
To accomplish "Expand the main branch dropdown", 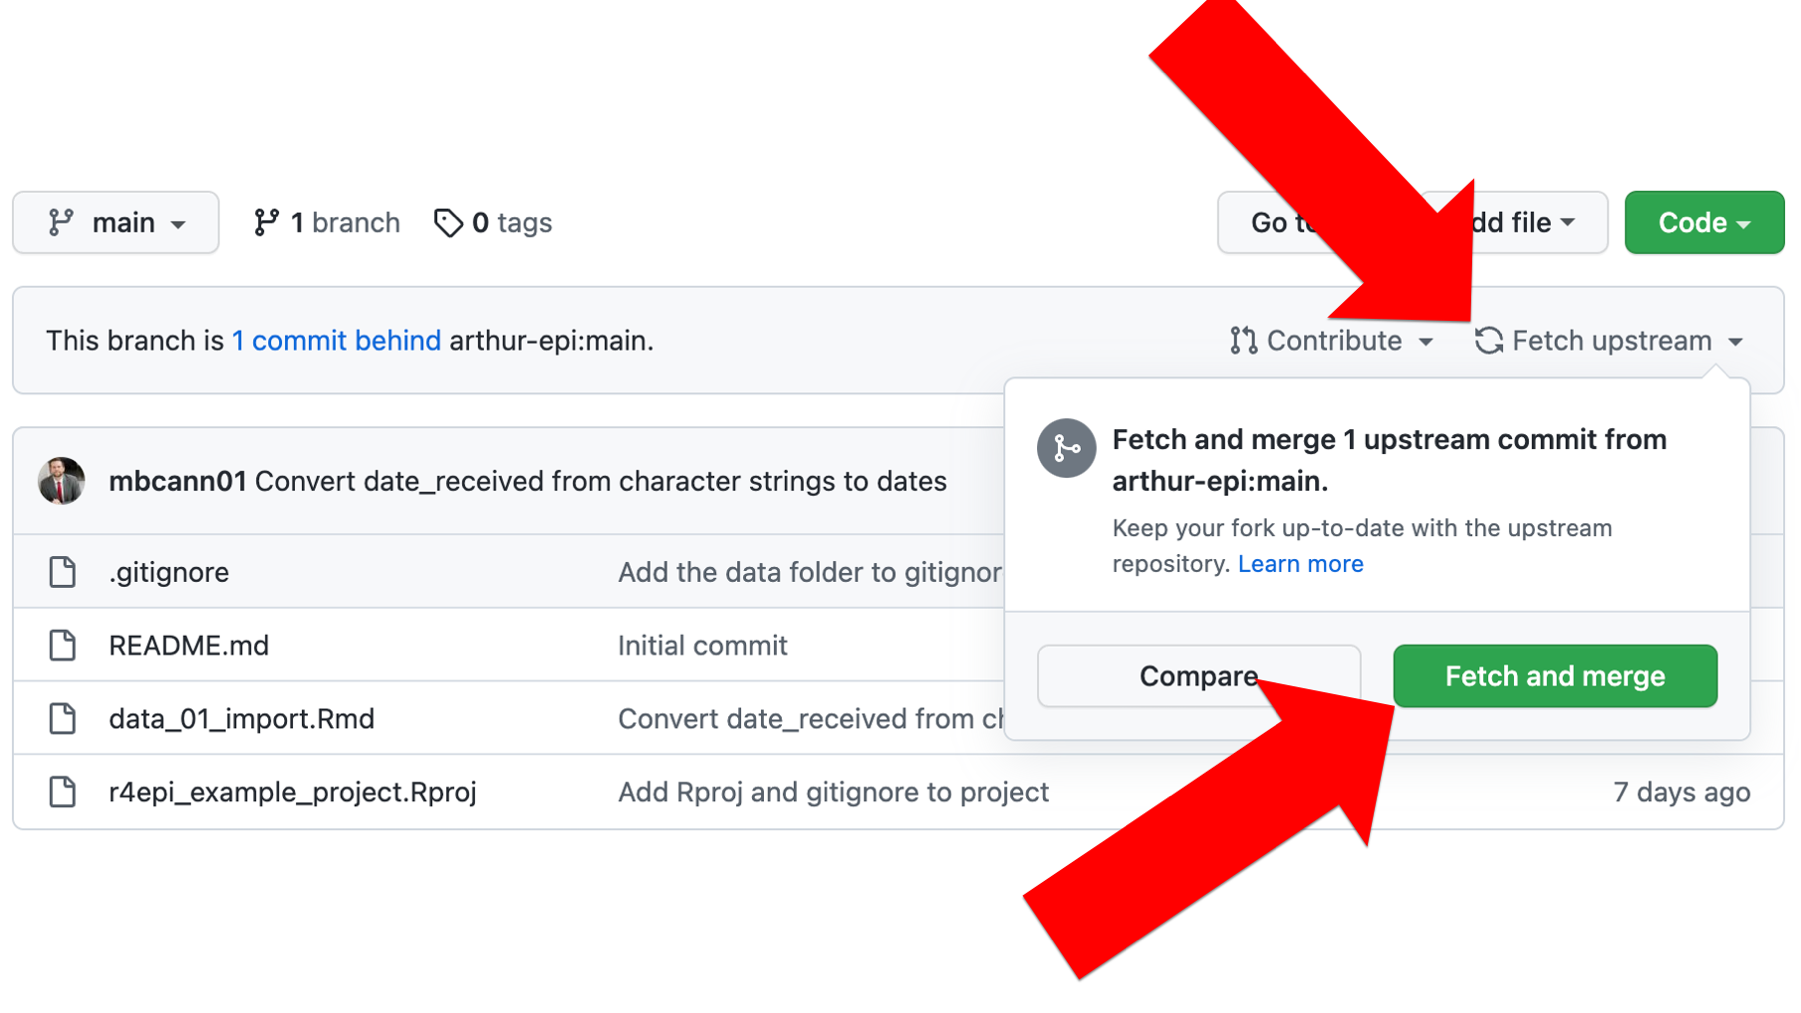I will click(116, 222).
